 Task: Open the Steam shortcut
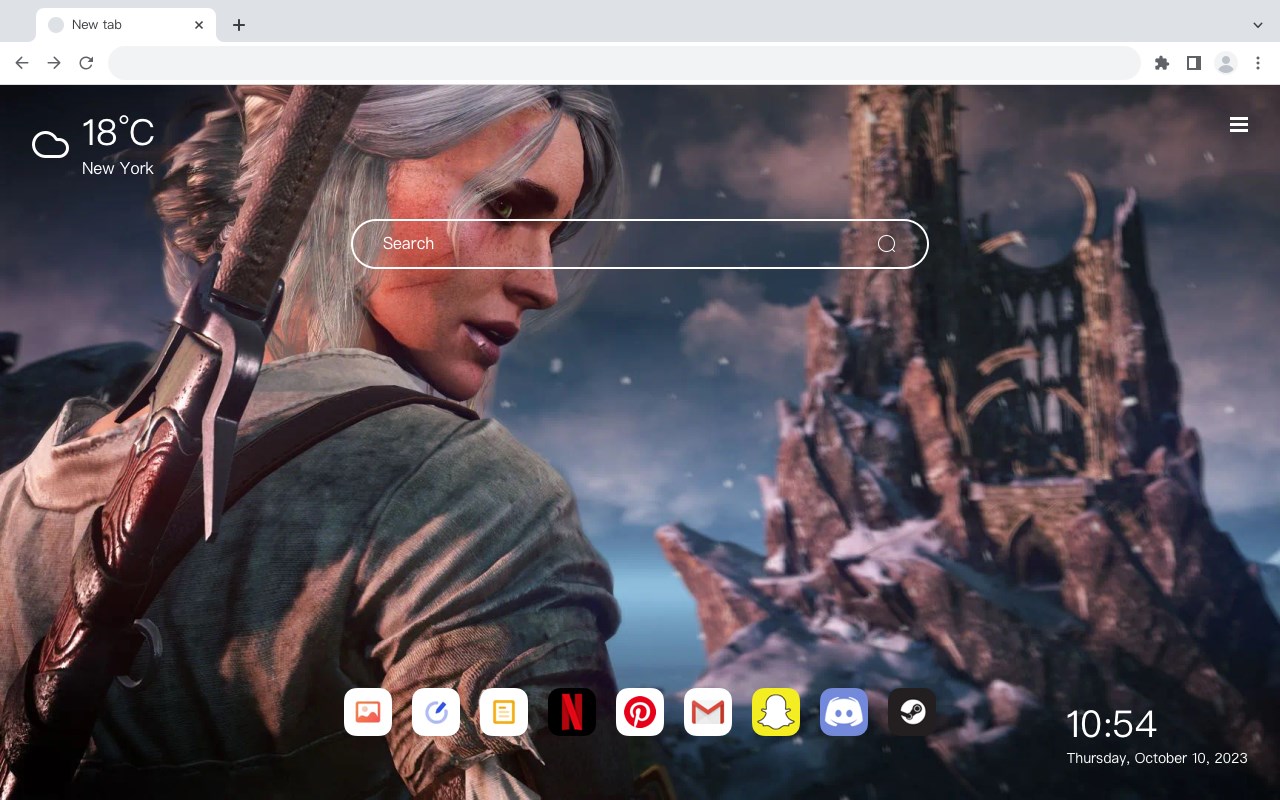(x=912, y=712)
